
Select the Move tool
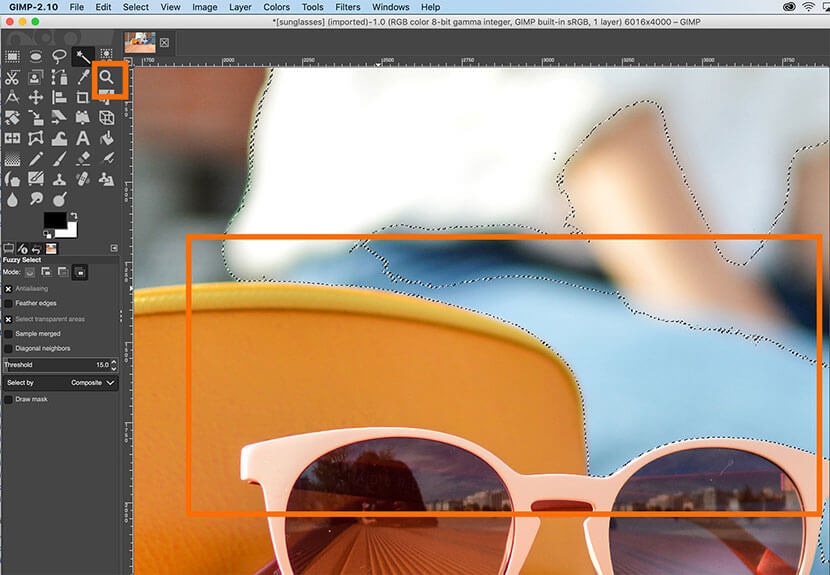pyautogui.click(x=36, y=98)
